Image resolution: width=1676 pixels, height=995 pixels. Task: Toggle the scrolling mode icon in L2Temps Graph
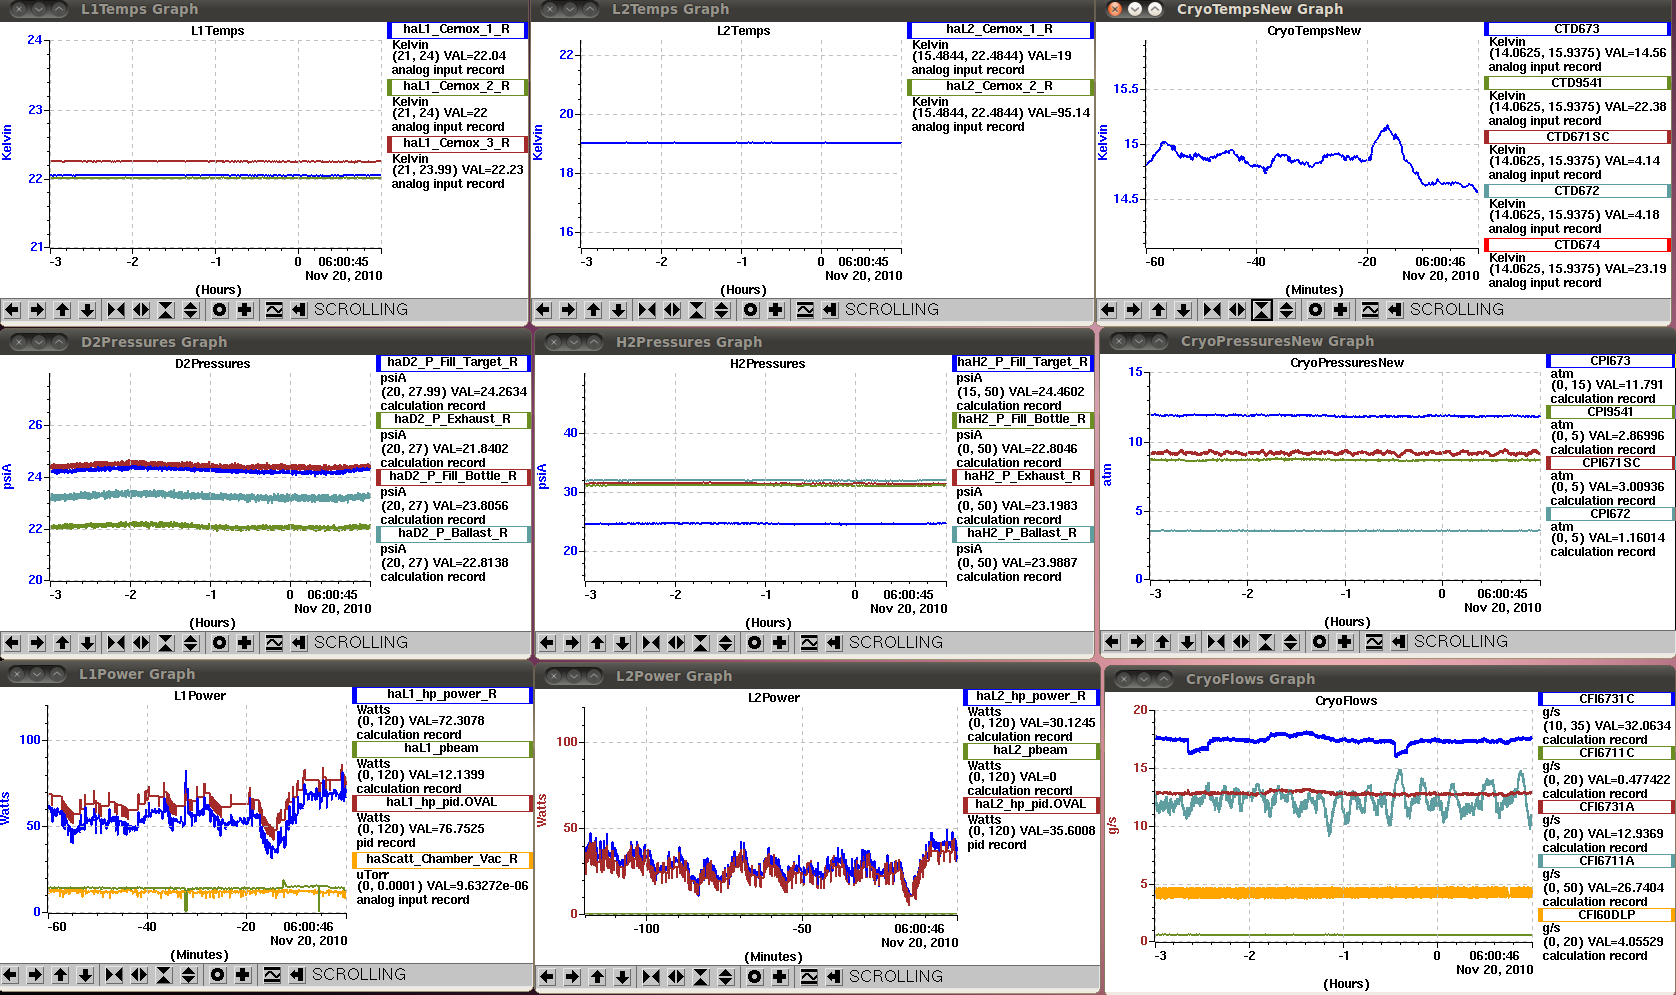[x=830, y=310]
